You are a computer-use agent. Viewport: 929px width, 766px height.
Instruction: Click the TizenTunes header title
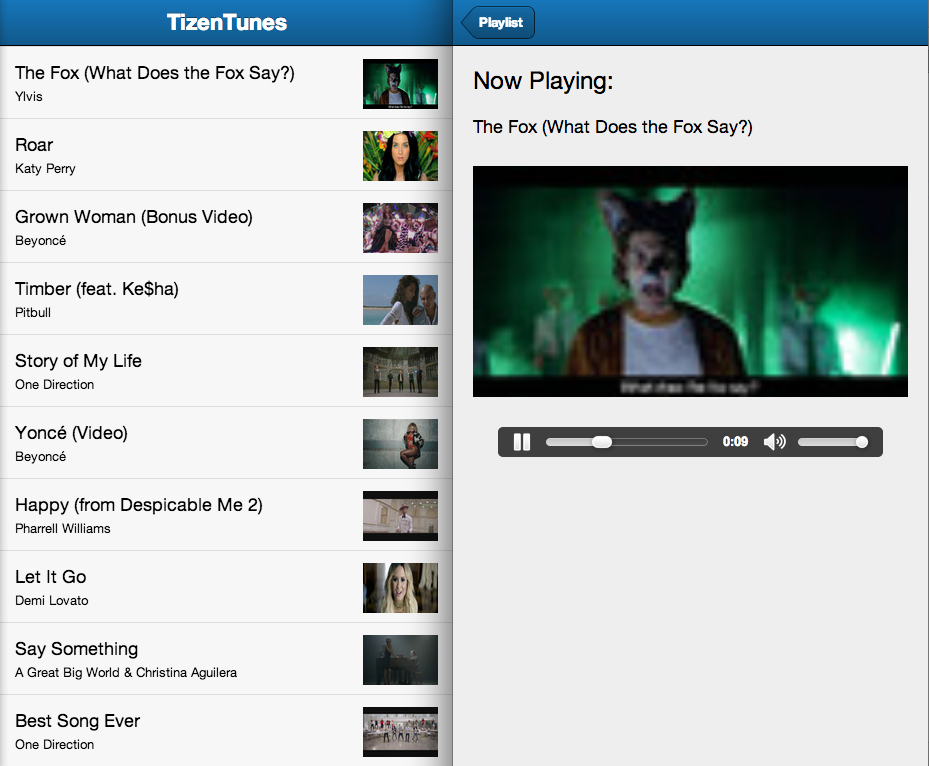227,23
